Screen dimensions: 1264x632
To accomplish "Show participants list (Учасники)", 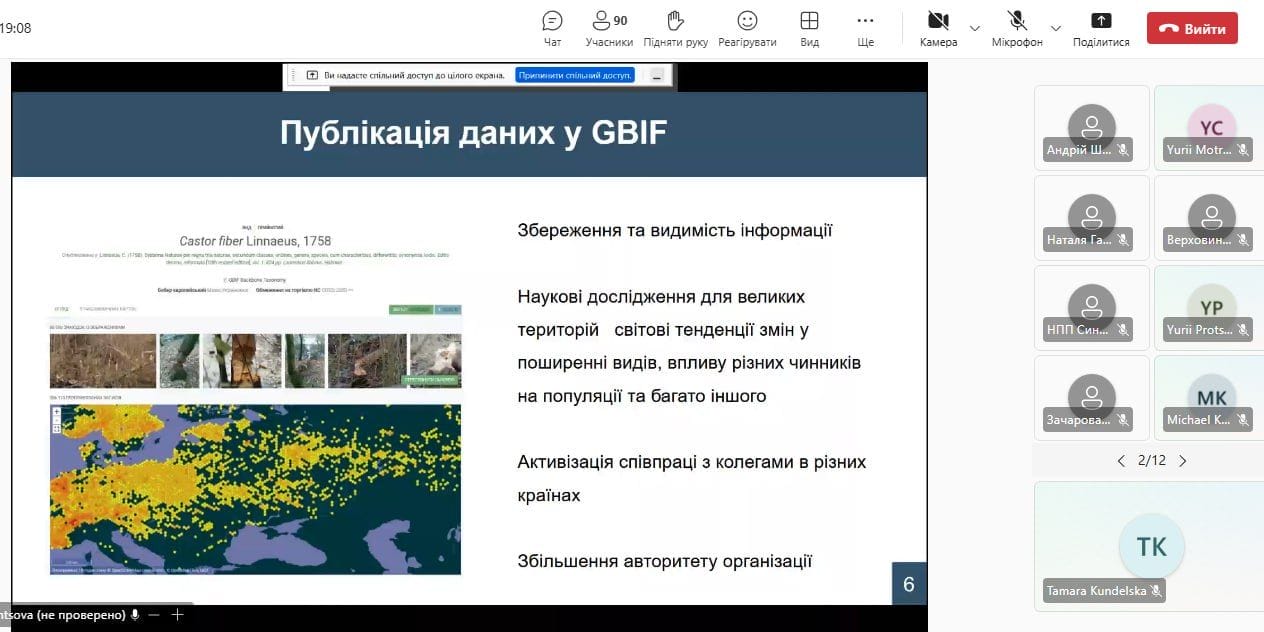I will (609, 28).
